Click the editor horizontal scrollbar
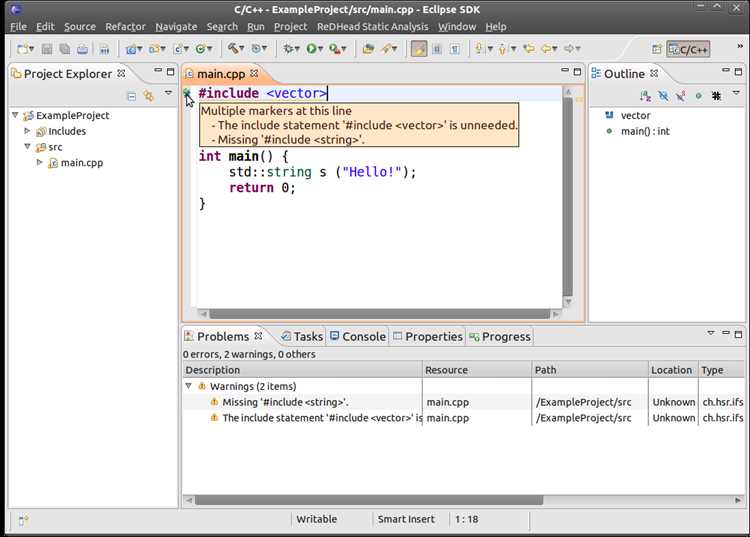This screenshot has height=537, width=750. tap(380, 314)
